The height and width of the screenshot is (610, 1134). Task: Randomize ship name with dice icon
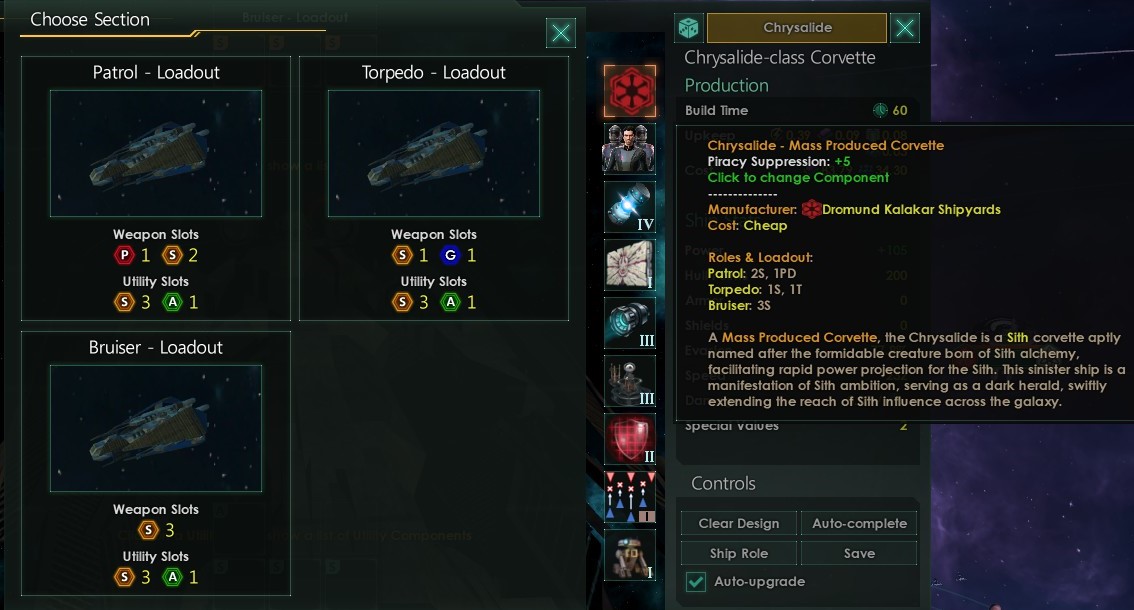(x=688, y=28)
